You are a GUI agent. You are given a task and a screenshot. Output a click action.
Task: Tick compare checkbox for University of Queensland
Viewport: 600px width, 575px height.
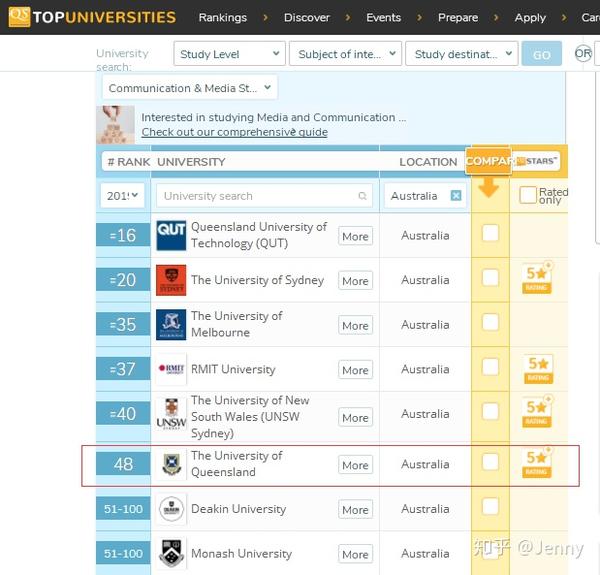(490, 462)
